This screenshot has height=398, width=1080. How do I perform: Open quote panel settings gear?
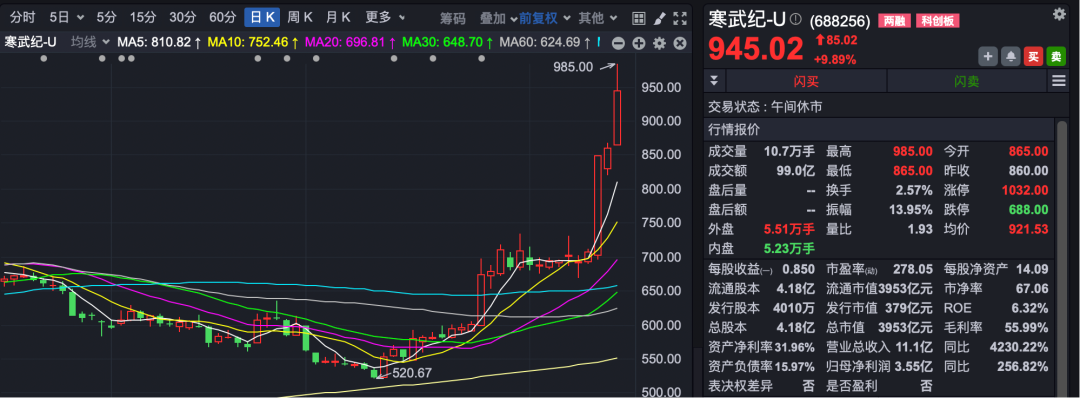pyautogui.click(x=1059, y=14)
